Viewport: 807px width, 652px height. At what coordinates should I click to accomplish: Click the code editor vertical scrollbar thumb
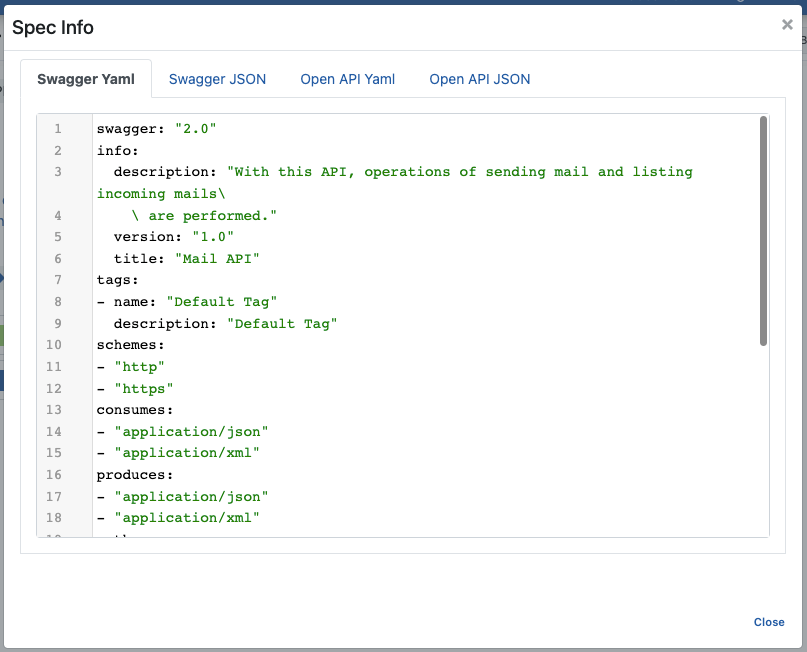tap(763, 230)
